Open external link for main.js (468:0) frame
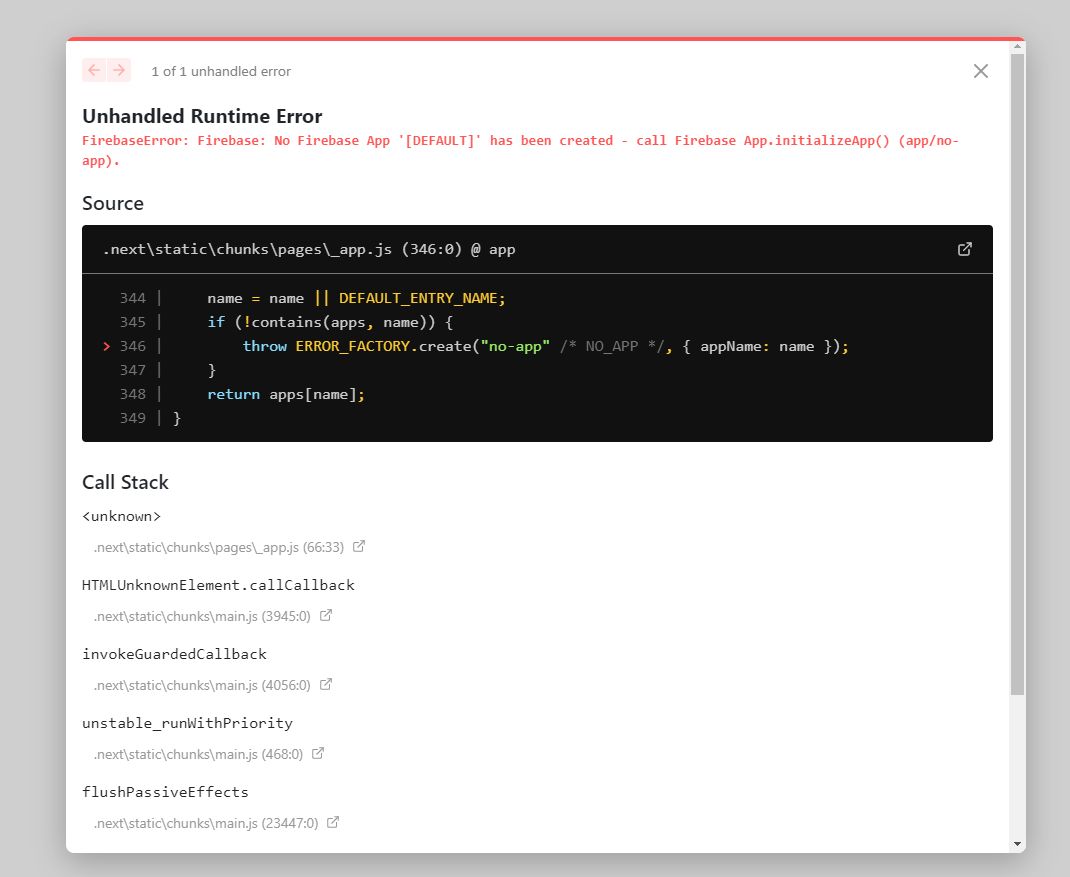 (318, 753)
